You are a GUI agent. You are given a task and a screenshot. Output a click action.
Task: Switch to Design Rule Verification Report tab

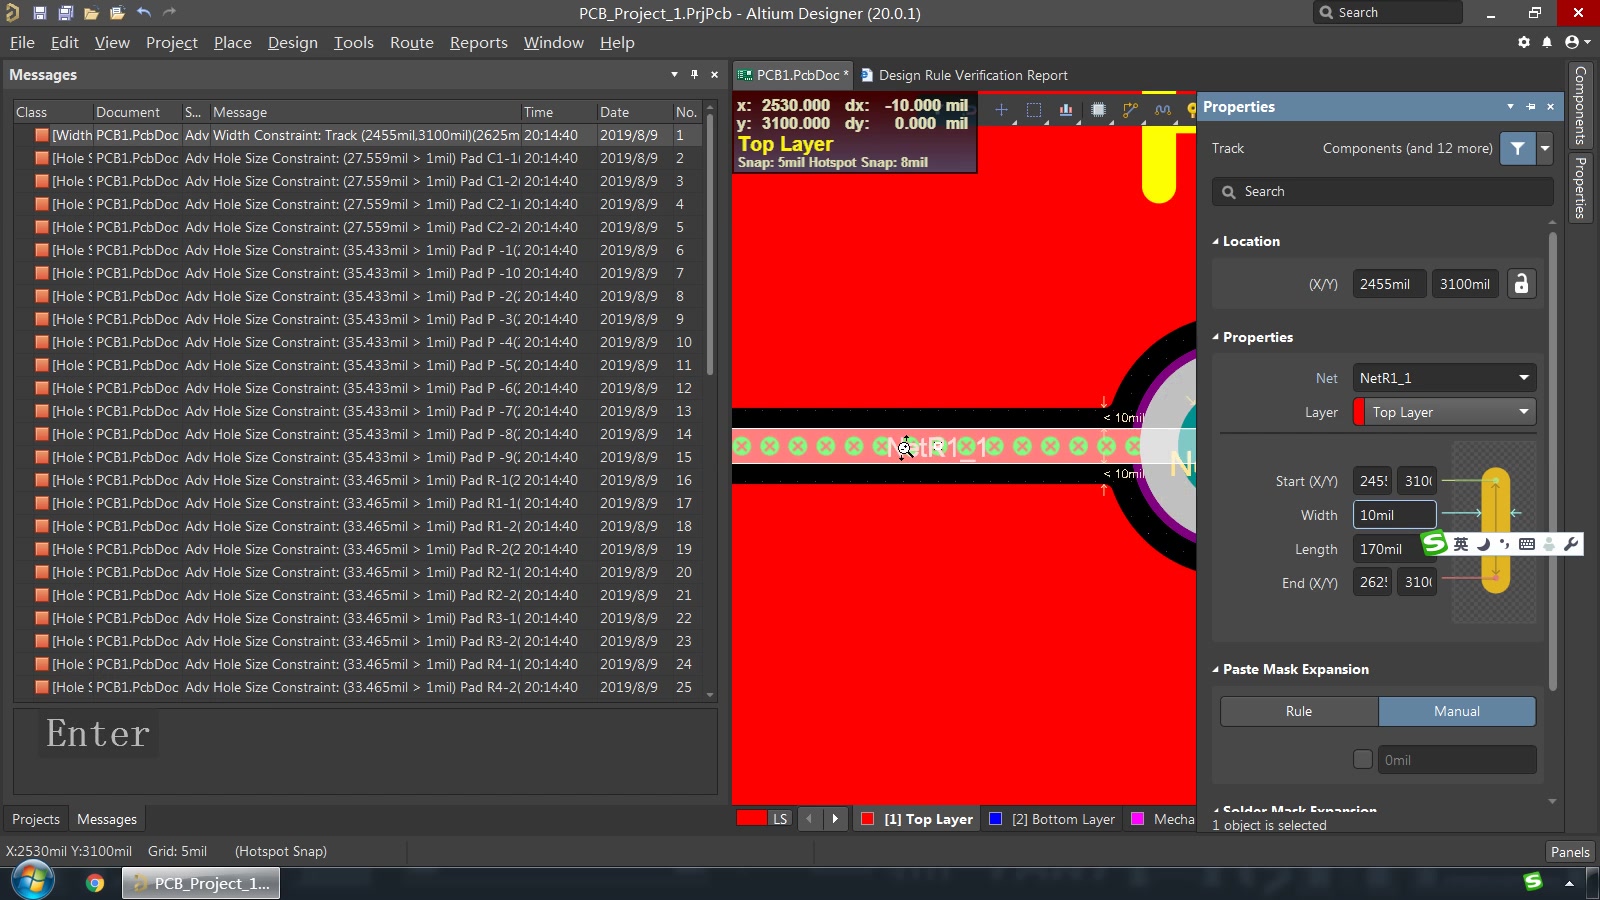(964, 75)
